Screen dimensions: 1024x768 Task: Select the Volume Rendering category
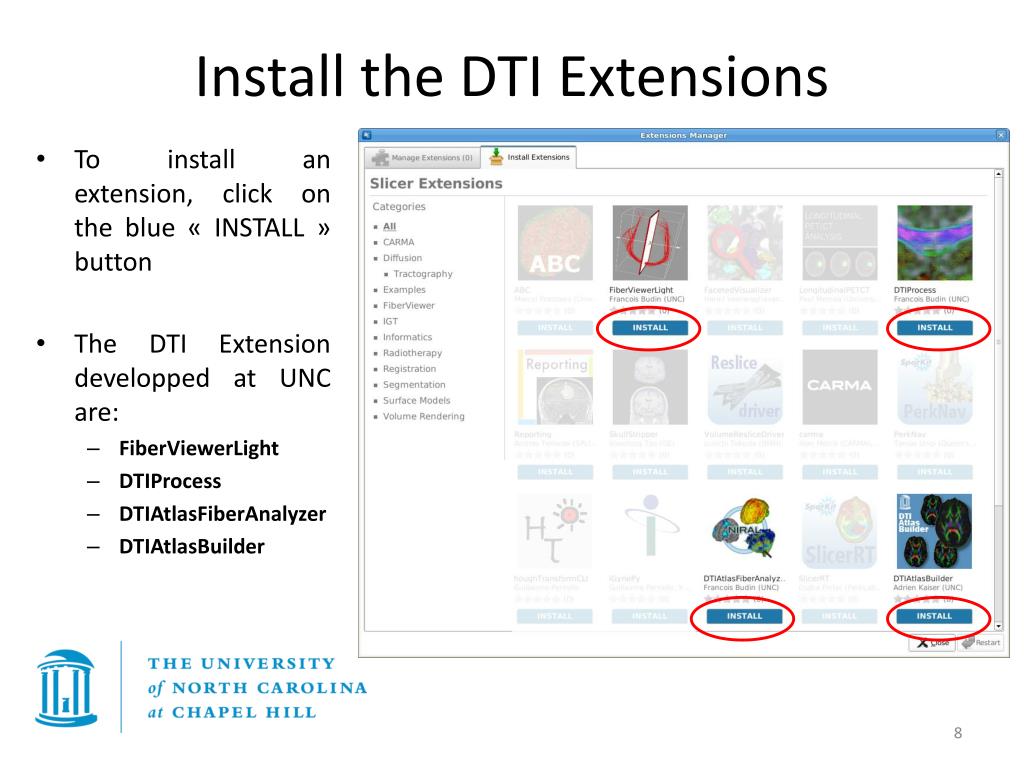click(424, 417)
